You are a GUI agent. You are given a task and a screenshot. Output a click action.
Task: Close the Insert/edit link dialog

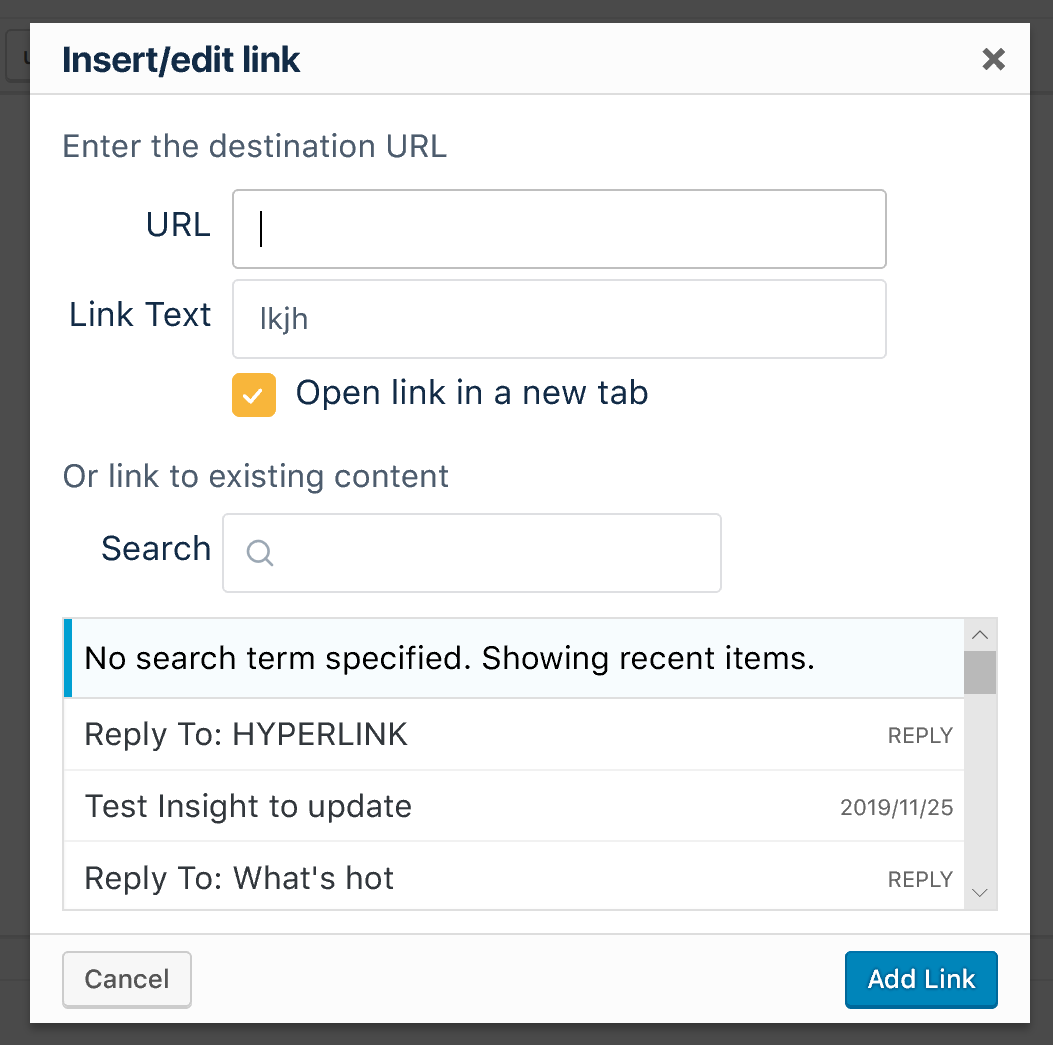tap(993, 59)
